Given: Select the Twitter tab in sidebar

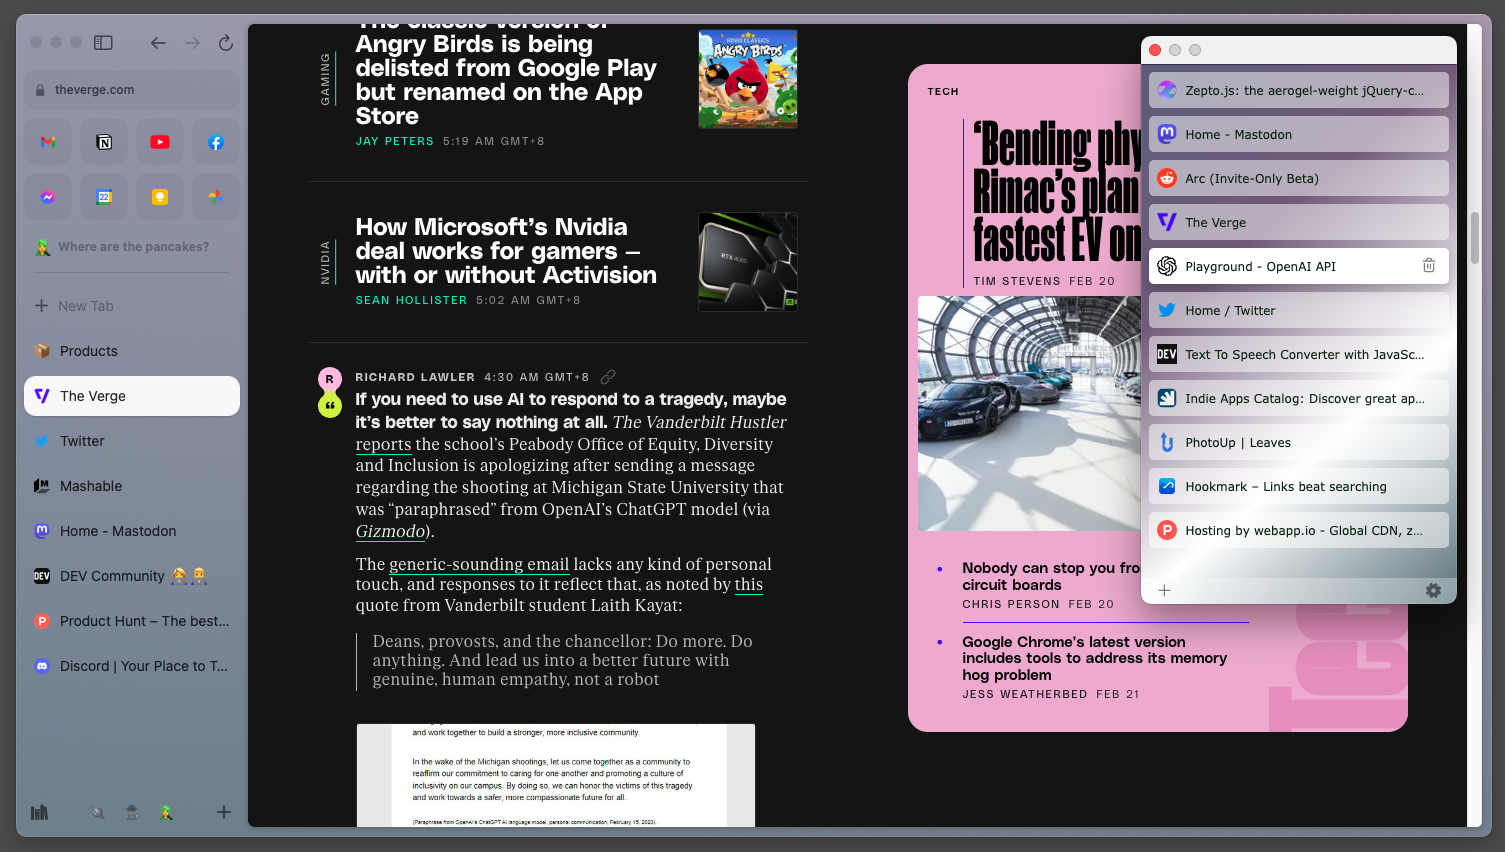Looking at the screenshot, I should coord(82,441).
